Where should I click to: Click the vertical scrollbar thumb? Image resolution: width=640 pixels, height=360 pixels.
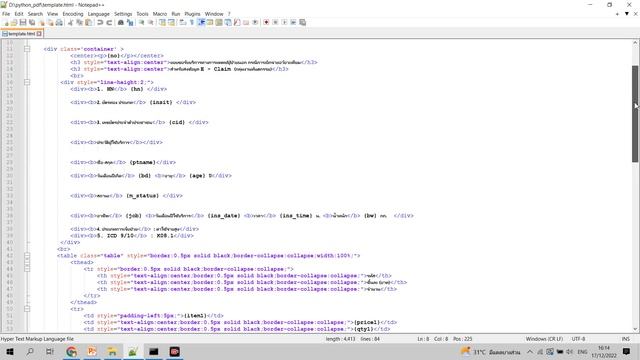(x=635, y=114)
